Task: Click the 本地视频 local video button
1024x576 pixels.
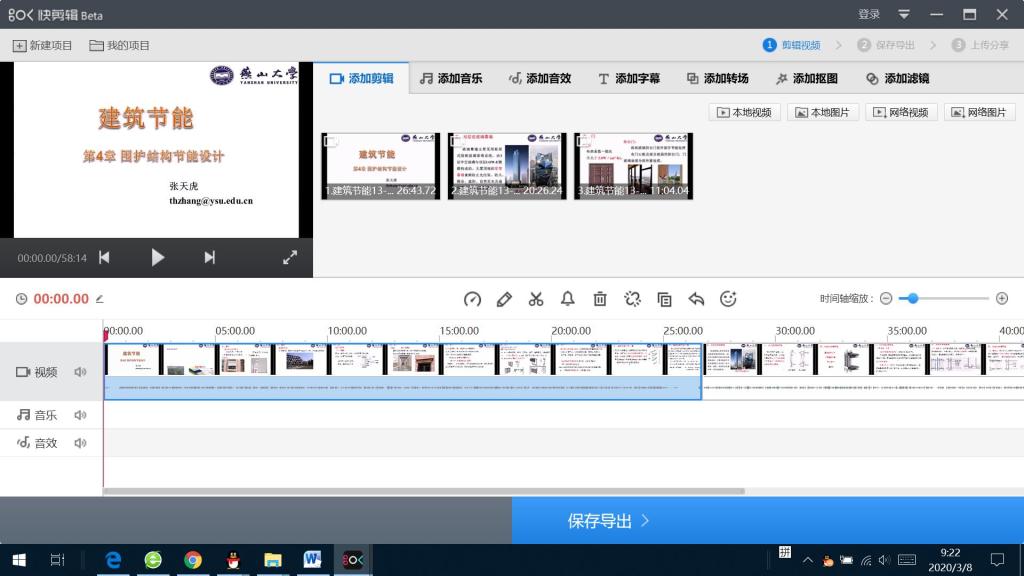Action: click(x=744, y=112)
